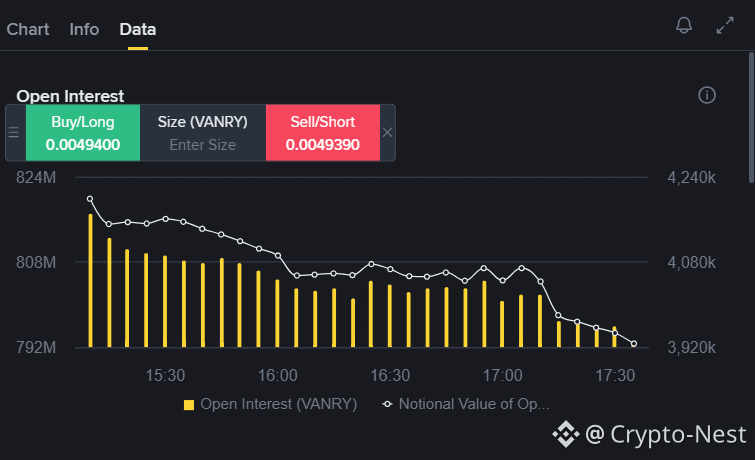Open the Open Interest info icon

click(x=707, y=95)
